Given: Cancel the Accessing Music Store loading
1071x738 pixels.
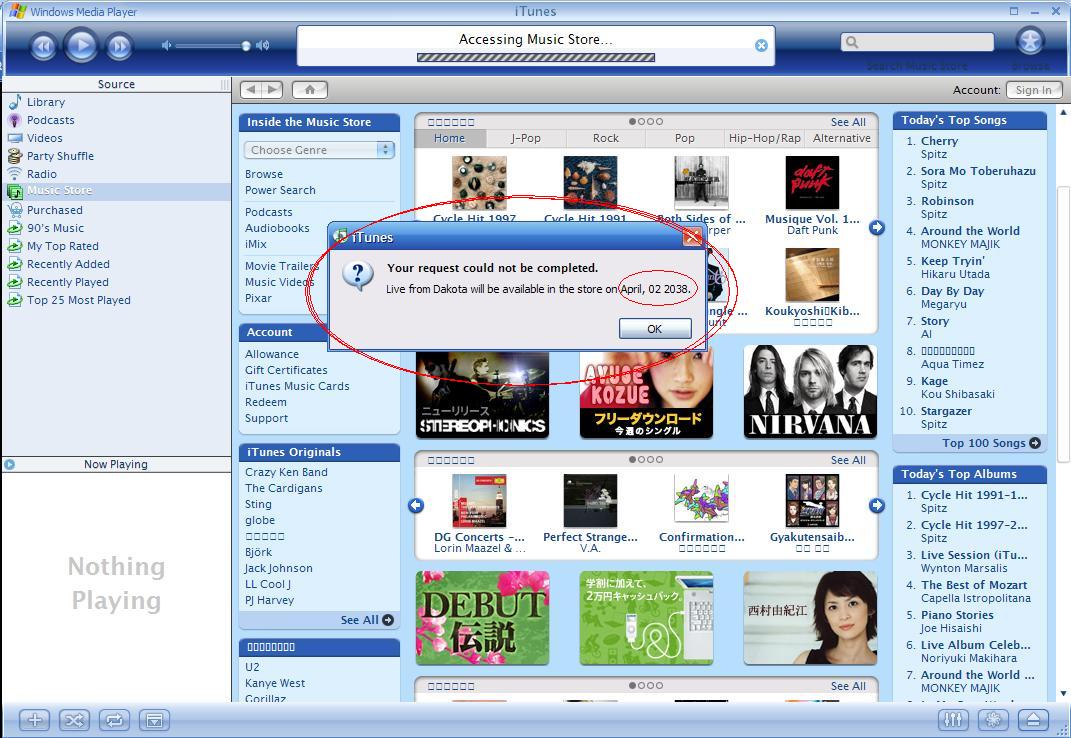Looking at the screenshot, I should tap(761, 45).
